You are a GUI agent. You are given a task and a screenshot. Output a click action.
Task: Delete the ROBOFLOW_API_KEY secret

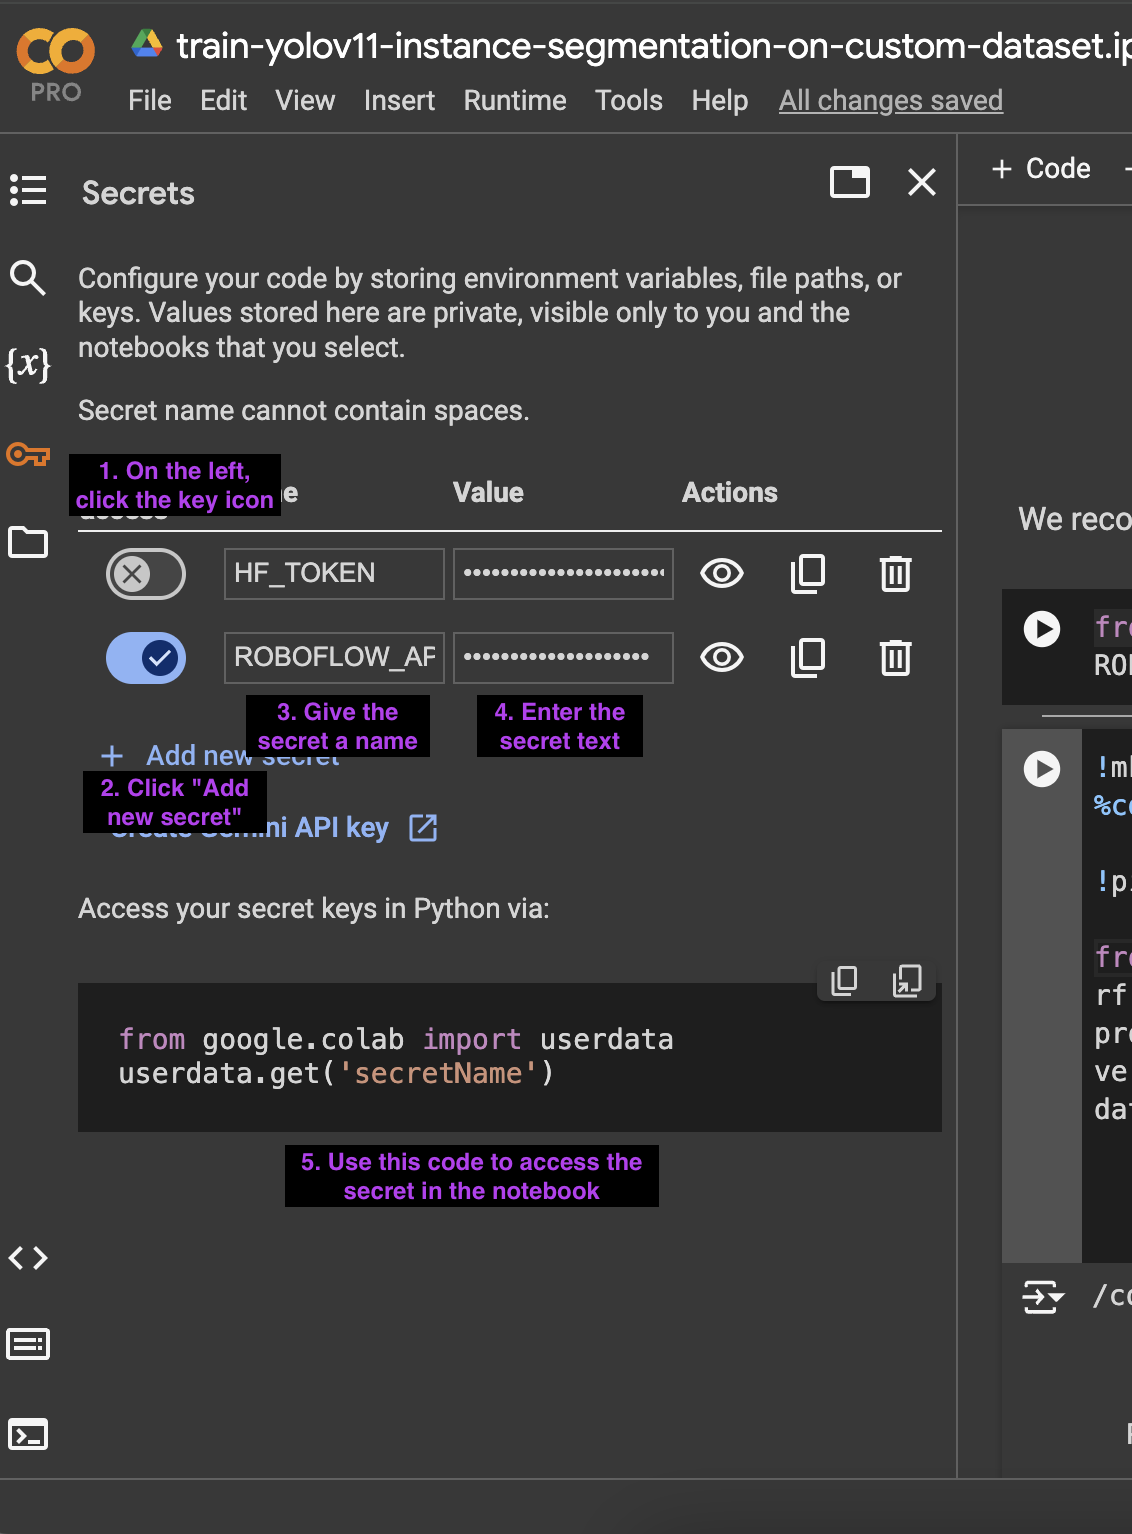coord(895,658)
